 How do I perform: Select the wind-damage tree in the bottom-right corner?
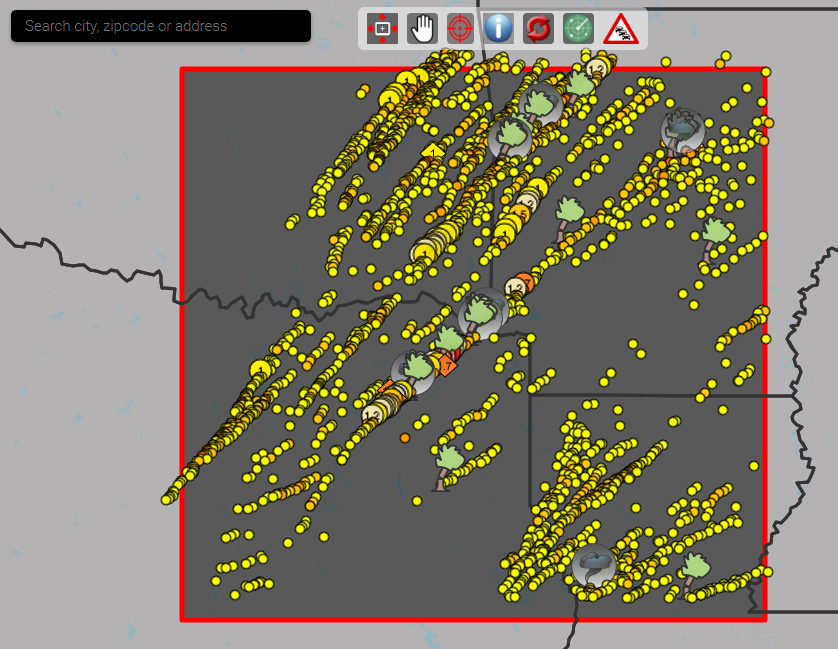coord(693,573)
